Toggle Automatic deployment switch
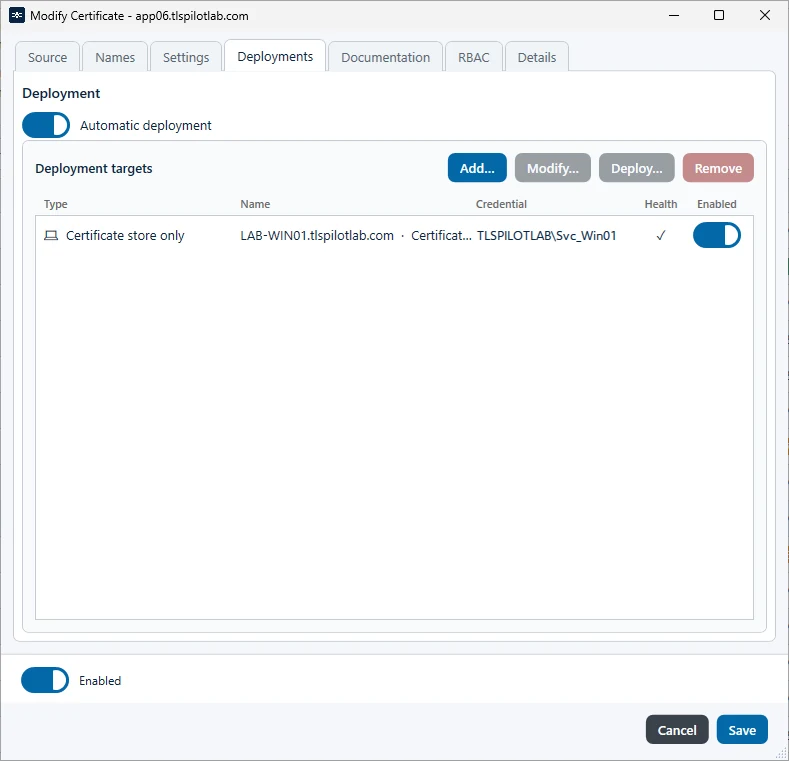This screenshot has height=761, width=789. click(46, 125)
